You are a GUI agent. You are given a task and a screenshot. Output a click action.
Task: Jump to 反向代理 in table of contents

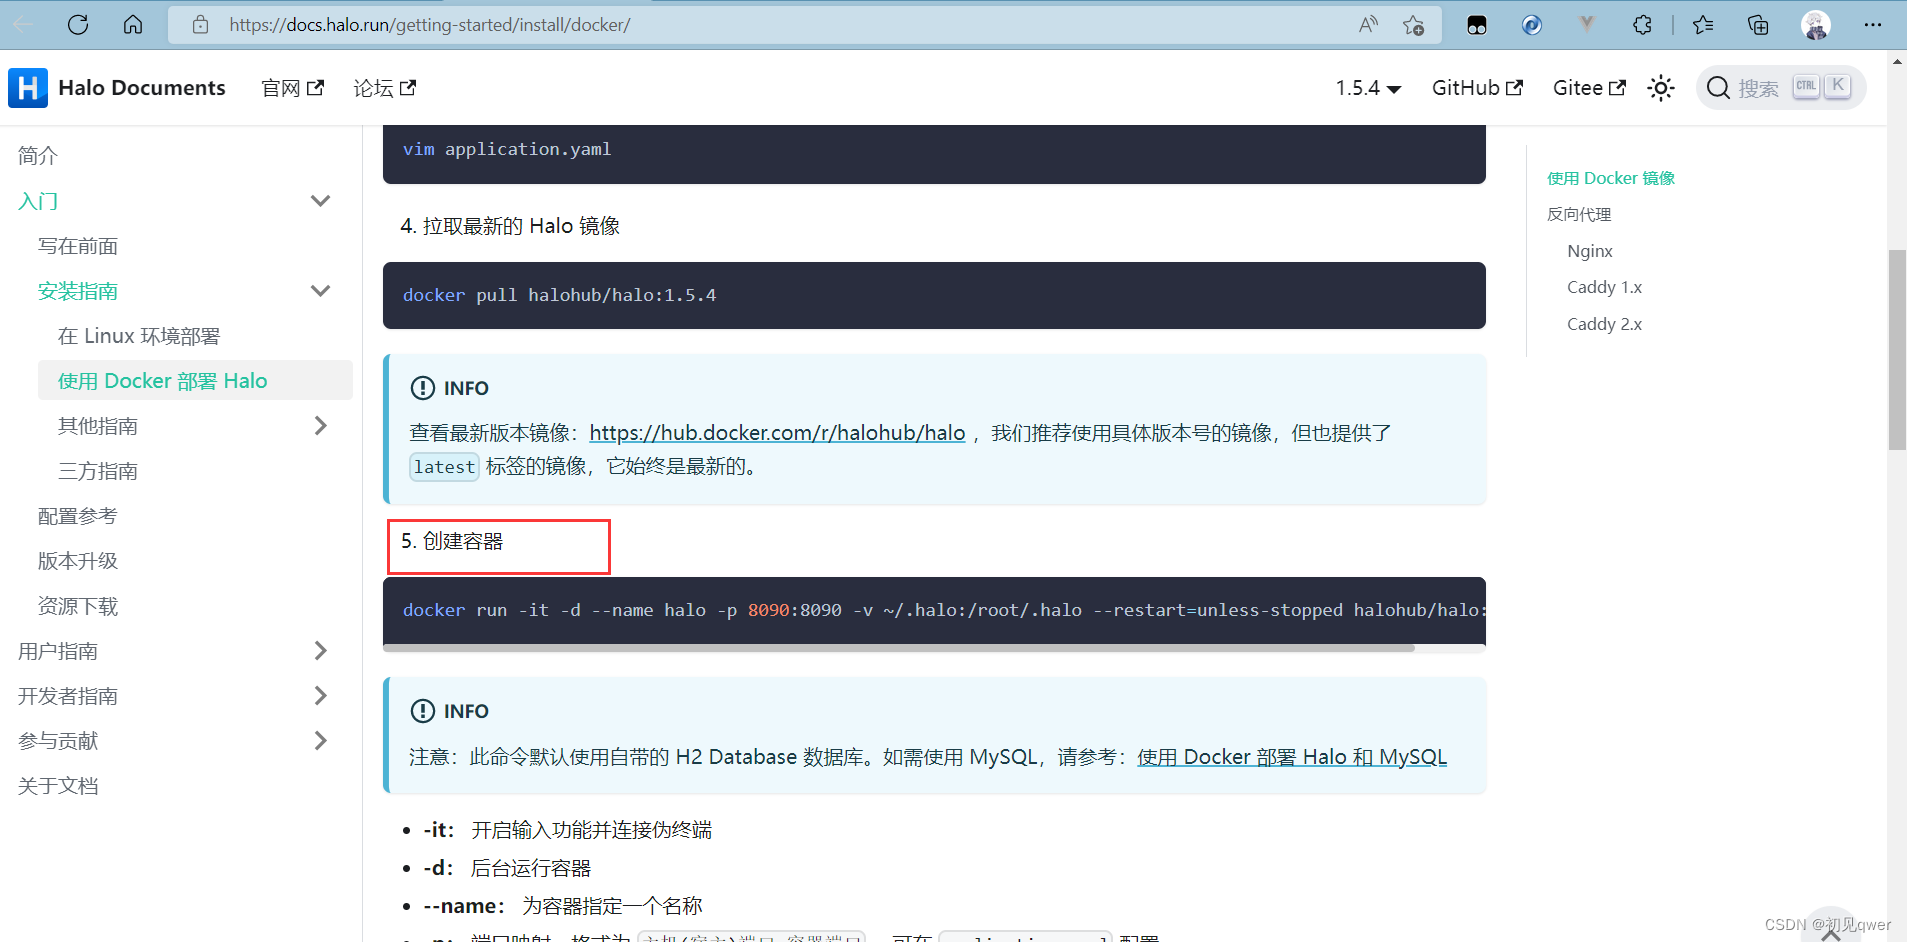coord(1579,214)
